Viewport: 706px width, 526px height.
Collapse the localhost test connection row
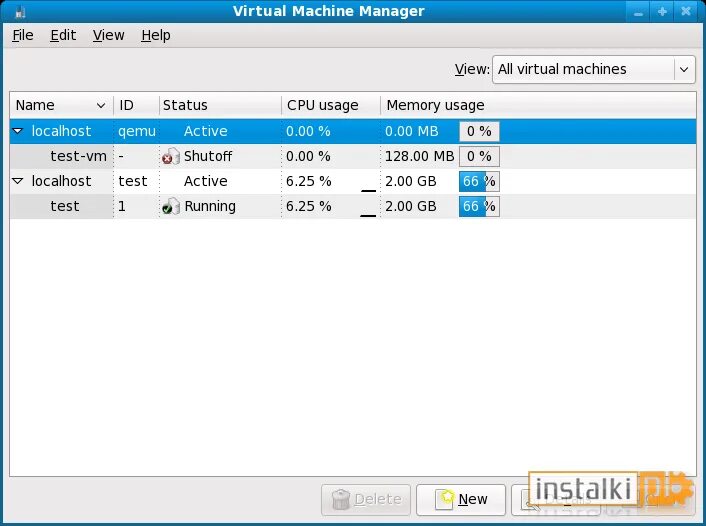18,181
